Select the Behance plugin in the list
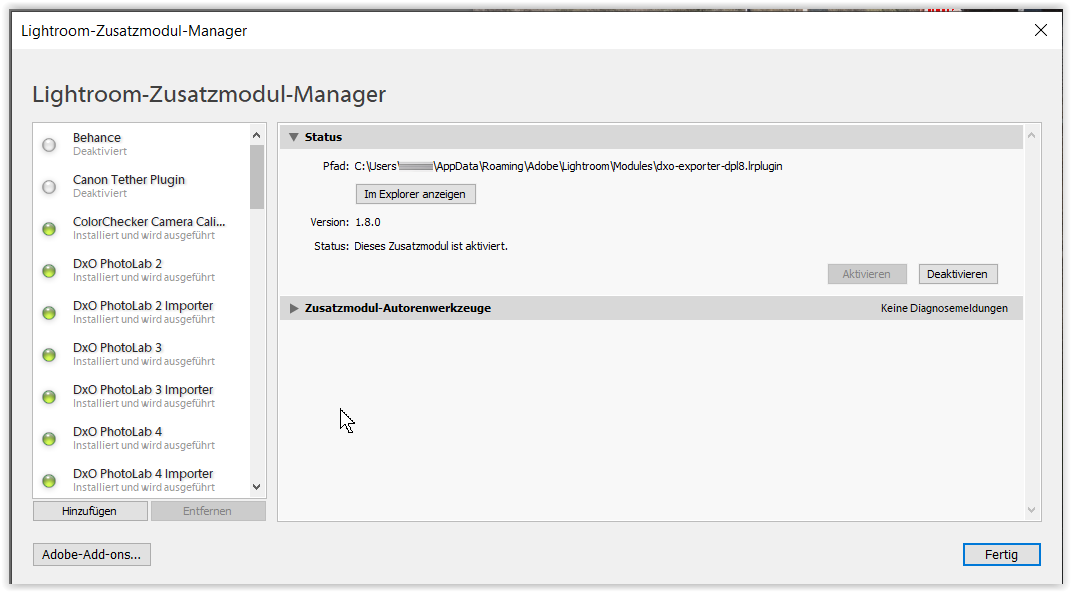Screen dimensions: 1071x592 tap(141, 144)
